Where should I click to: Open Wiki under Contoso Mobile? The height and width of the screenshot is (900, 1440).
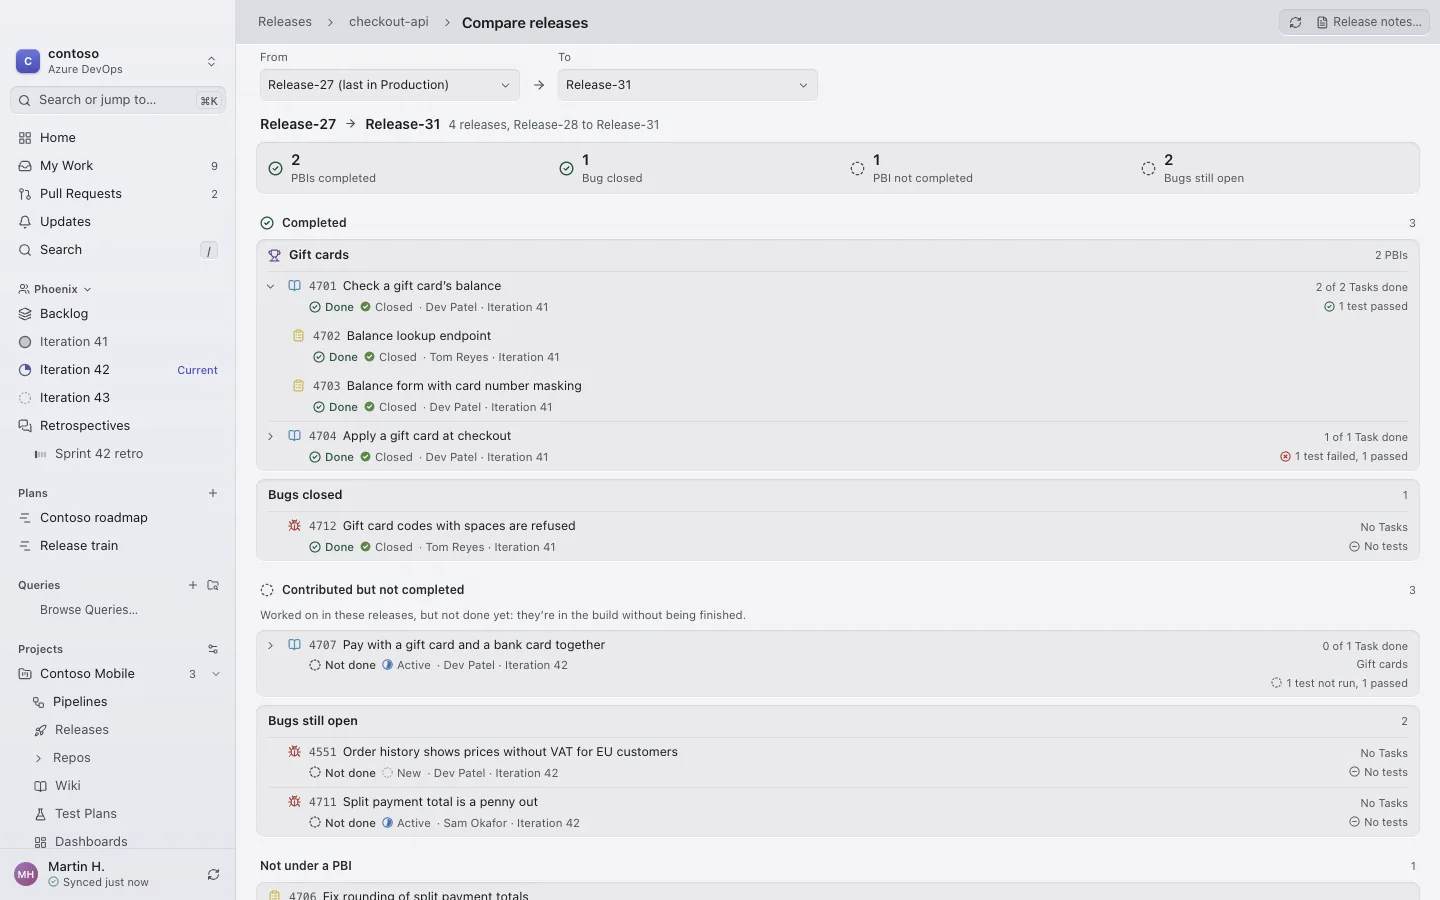(x=118, y=786)
